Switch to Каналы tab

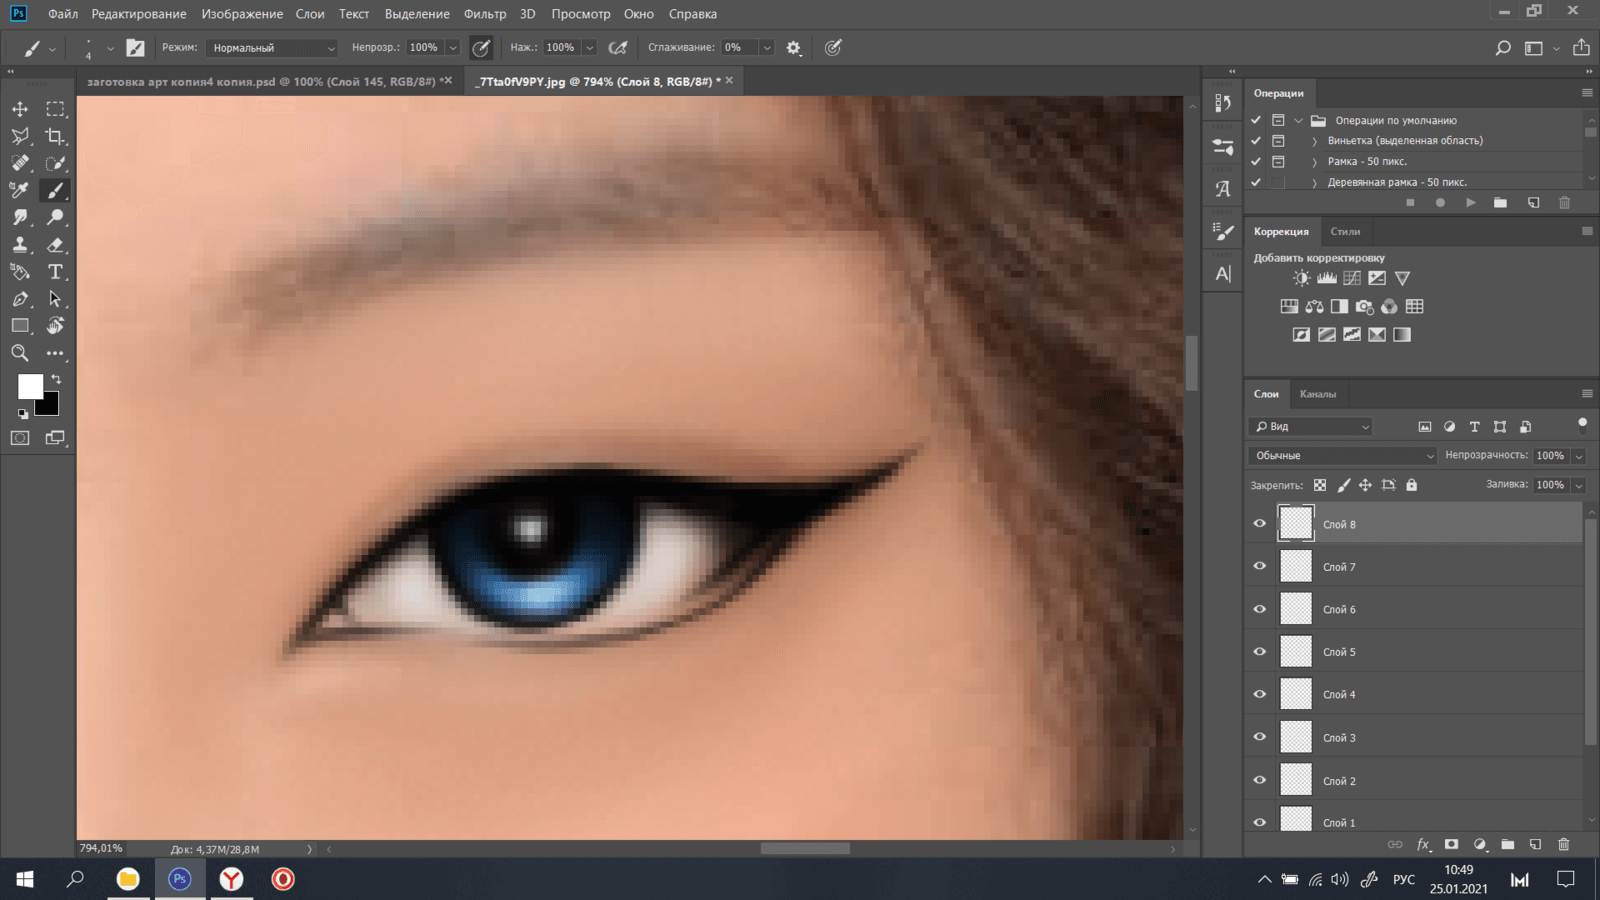pyautogui.click(x=1317, y=394)
